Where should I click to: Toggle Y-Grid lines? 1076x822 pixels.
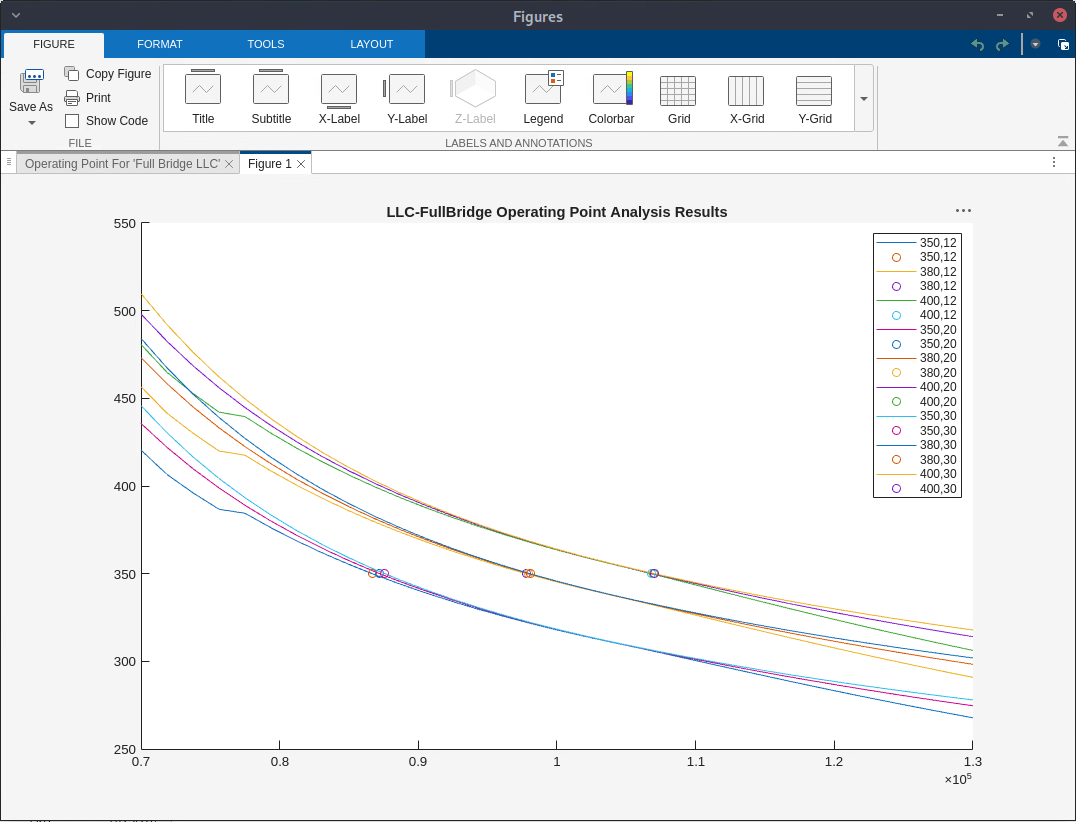814,97
